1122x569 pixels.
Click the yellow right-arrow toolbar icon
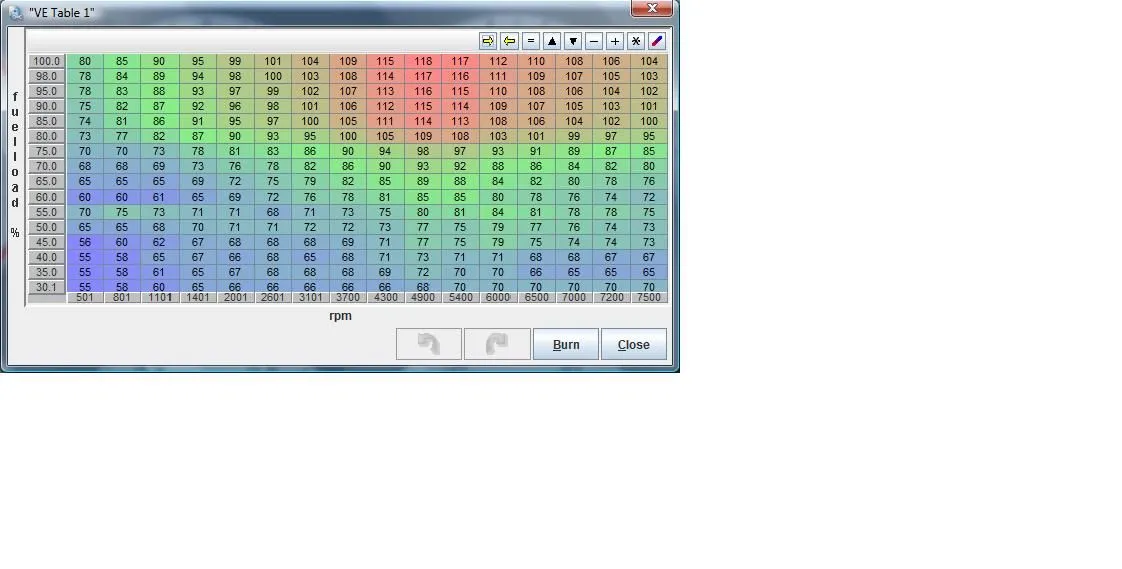click(488, 41)
